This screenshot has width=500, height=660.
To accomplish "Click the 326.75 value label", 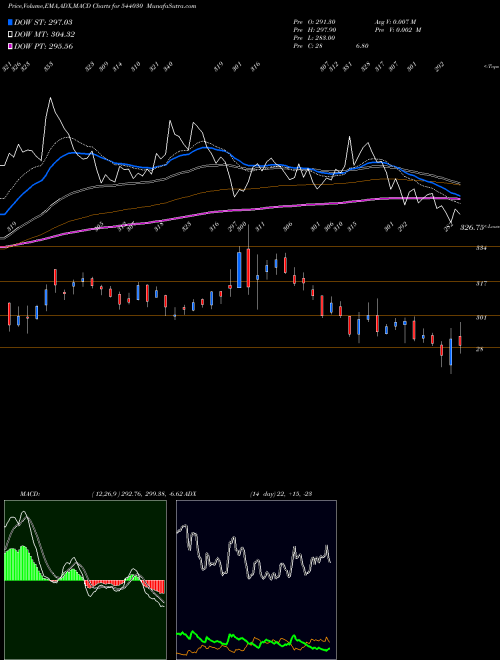I will pos(473,227).
